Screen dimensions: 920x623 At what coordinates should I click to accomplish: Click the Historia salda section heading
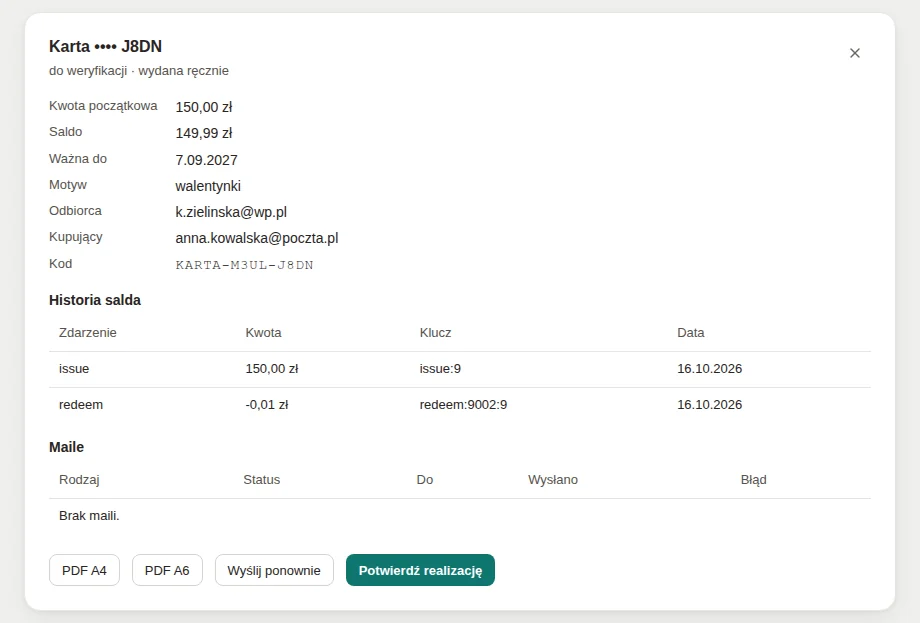[95, 300]
